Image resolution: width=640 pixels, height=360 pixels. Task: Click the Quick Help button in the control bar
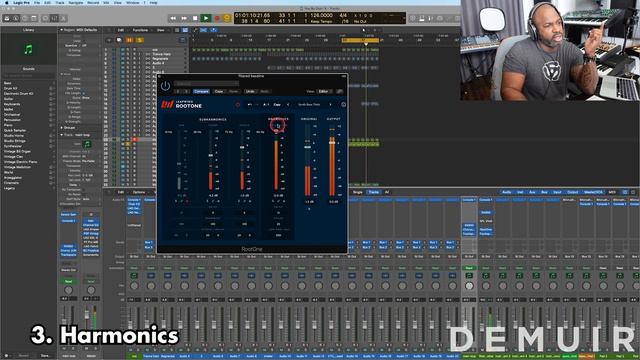pos(25,18)
